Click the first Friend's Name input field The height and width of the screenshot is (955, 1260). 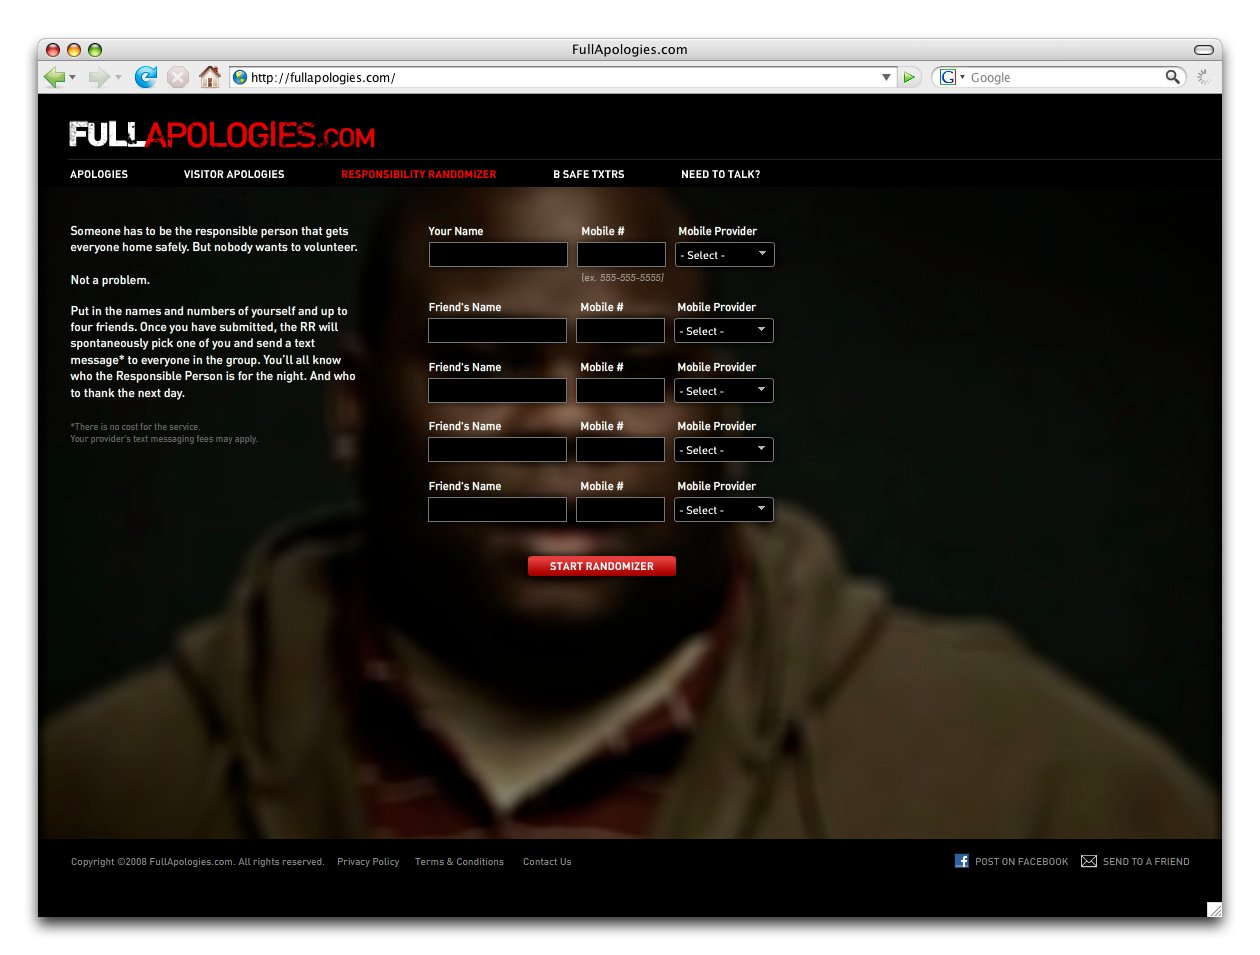[497, 331]
